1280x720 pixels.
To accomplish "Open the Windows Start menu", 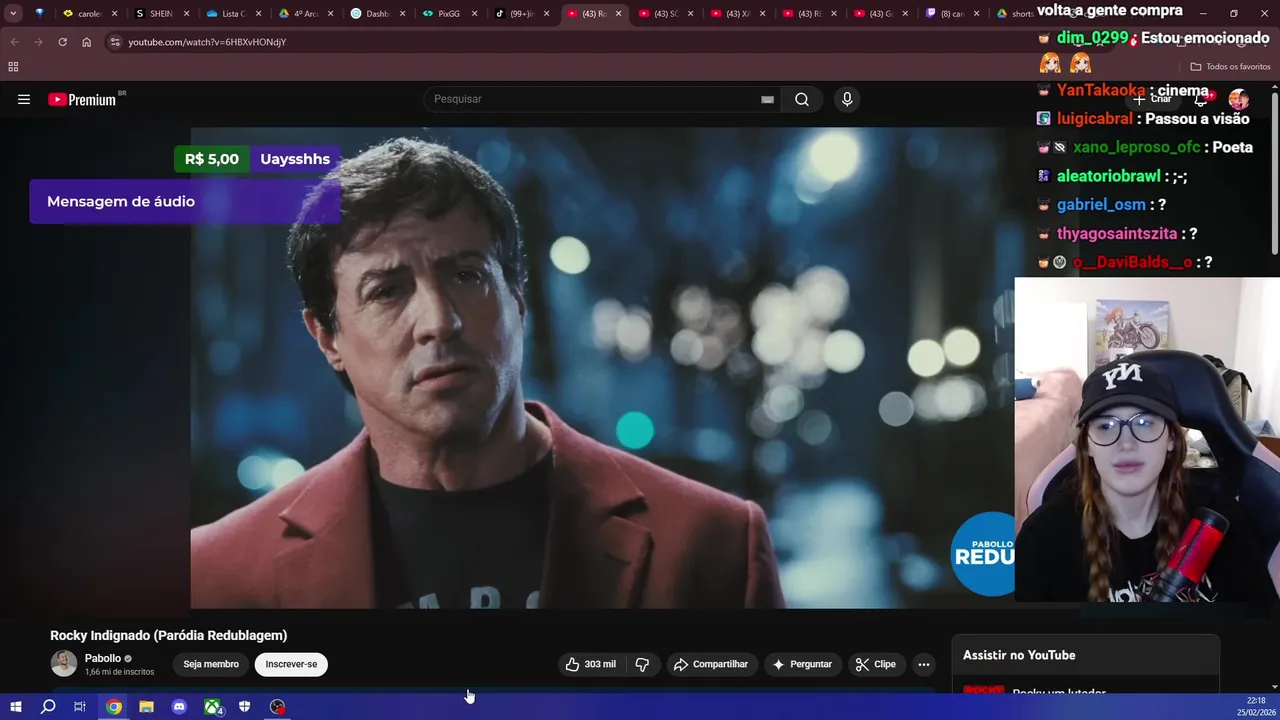I will point(15,707).
